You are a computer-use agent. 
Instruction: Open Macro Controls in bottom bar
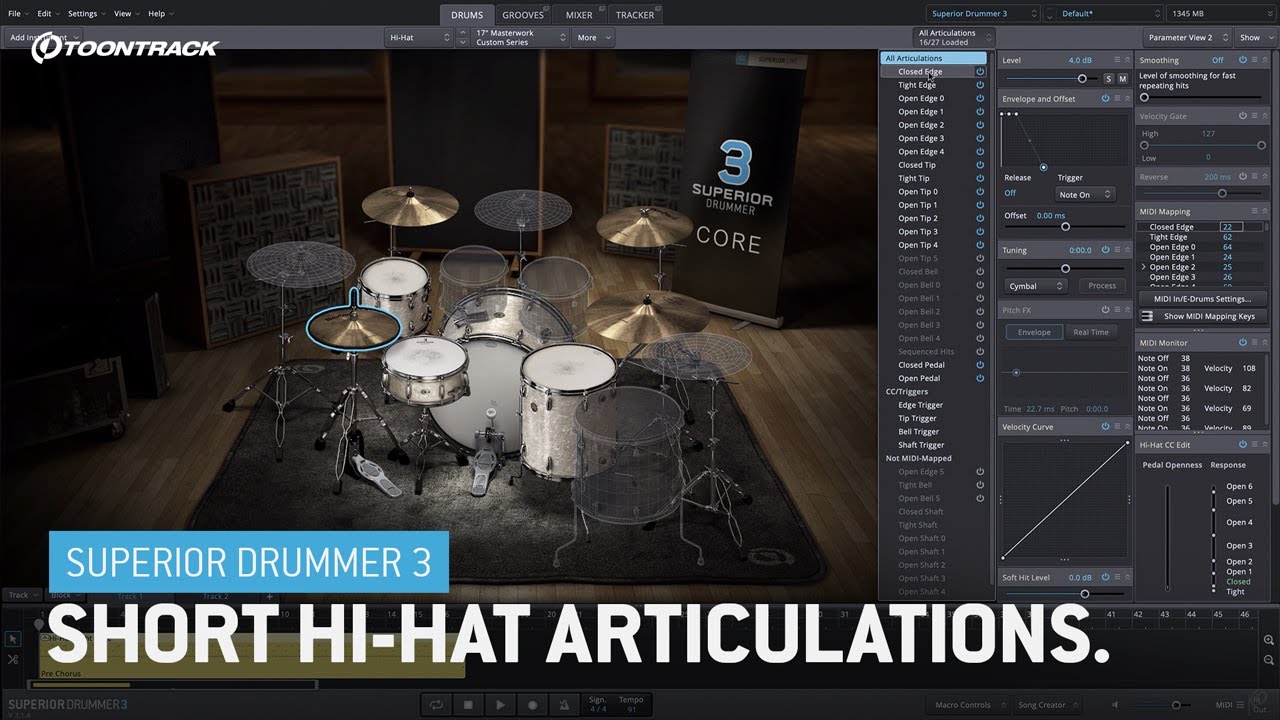pyautogui.click(x=966, y=705)
